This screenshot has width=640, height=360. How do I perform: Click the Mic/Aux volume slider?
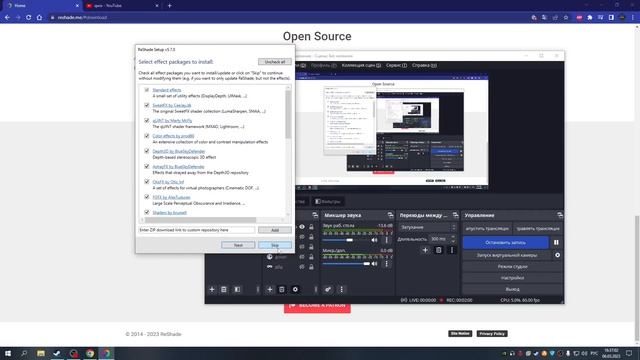point(346,264)
